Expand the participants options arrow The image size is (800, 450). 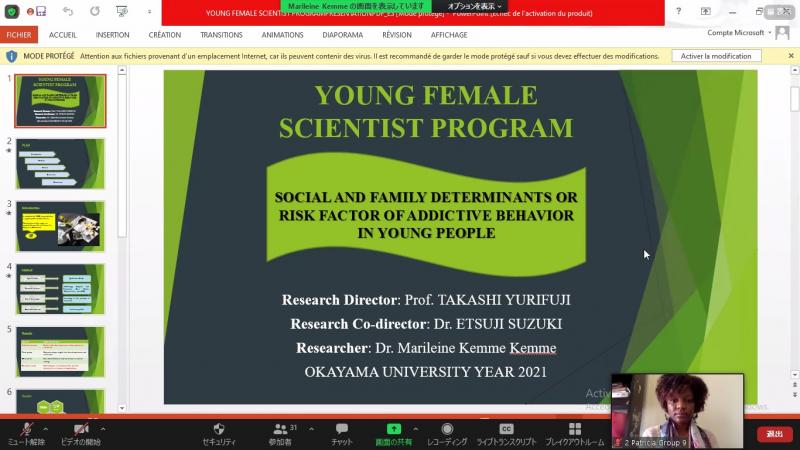(311, 429)
